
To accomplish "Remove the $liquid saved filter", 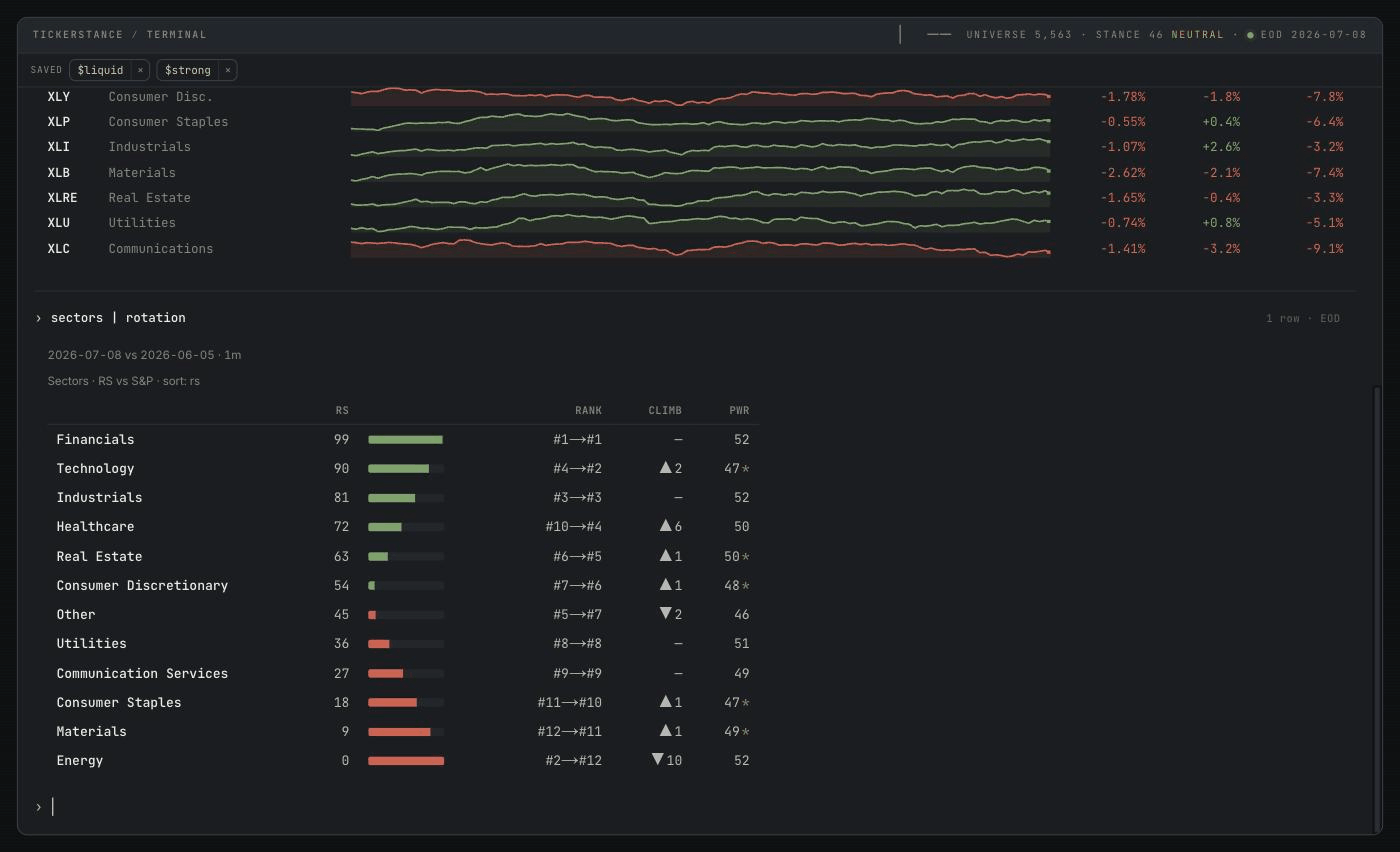I will point(140,70).
